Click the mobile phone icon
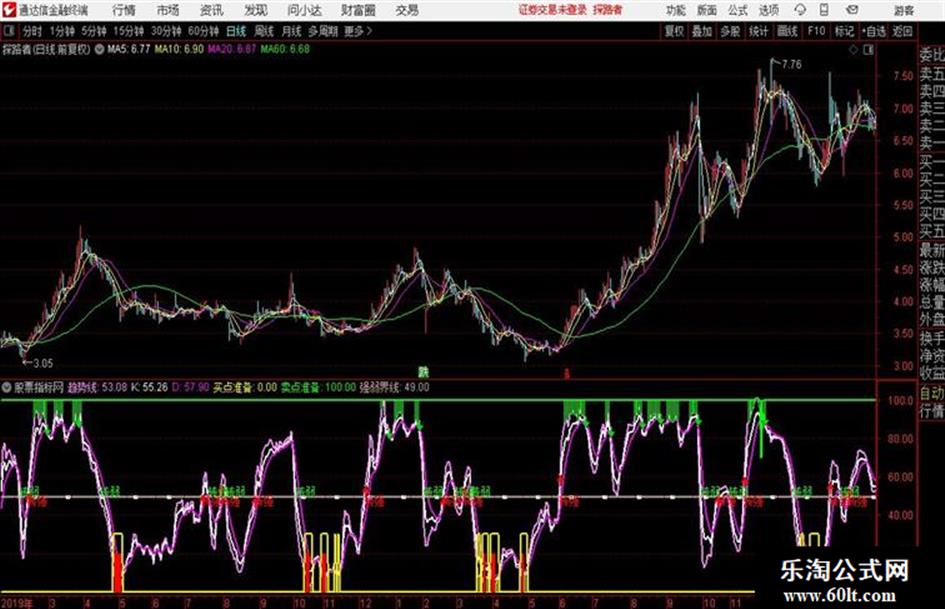 coord(824,10)
